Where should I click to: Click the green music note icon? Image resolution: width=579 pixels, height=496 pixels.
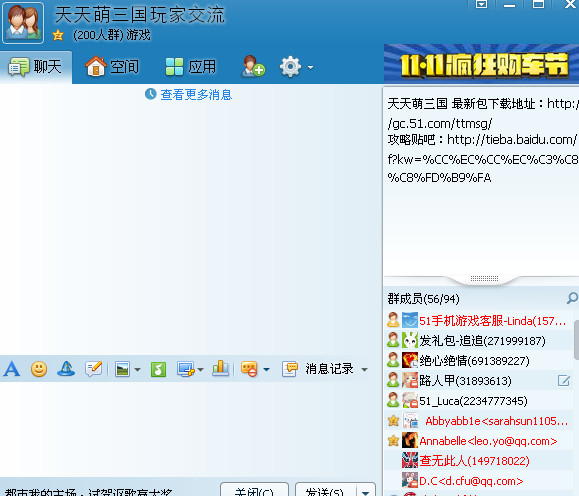[158, 369]
